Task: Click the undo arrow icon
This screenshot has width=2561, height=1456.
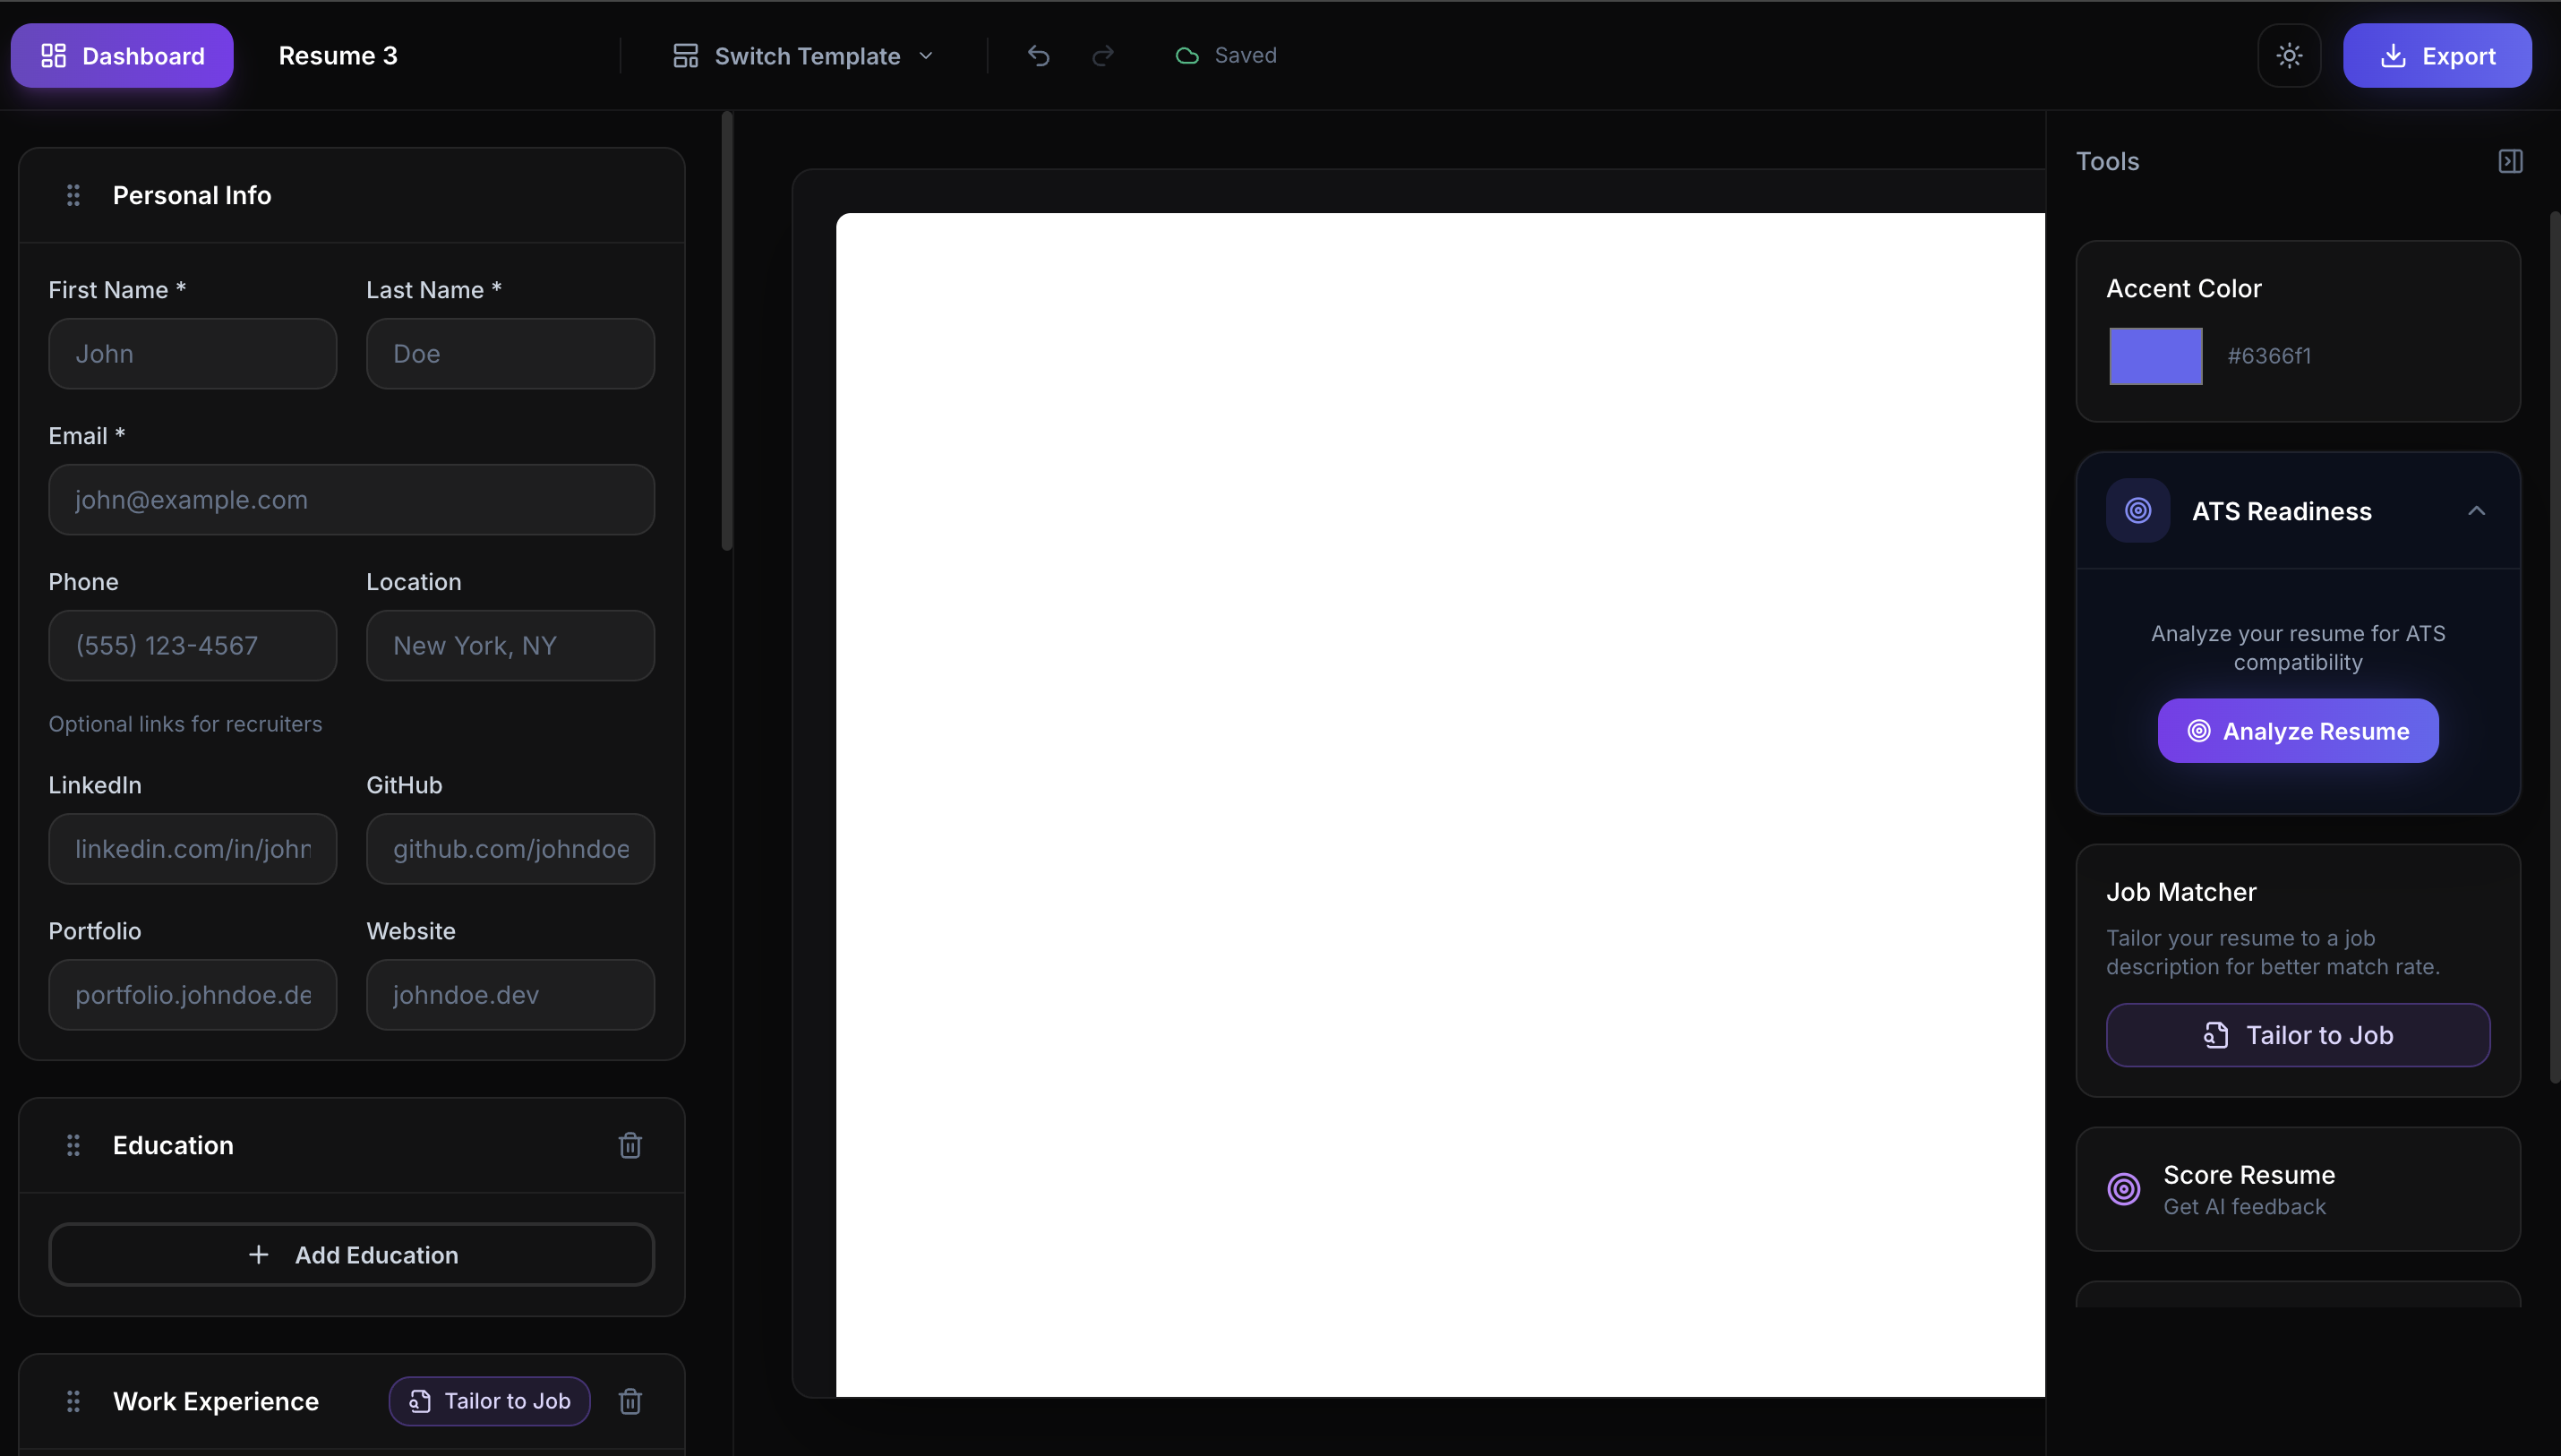Action: [1038, 56]
